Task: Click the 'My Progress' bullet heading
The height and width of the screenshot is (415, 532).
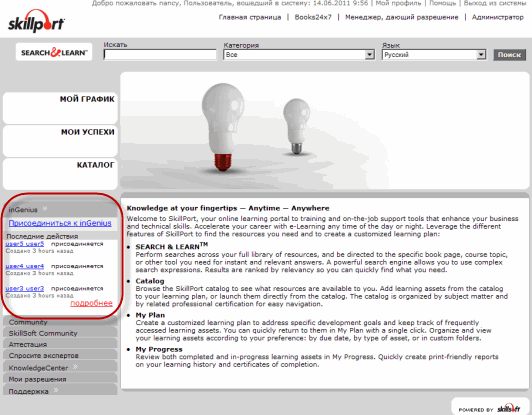Action: [159, 349]
